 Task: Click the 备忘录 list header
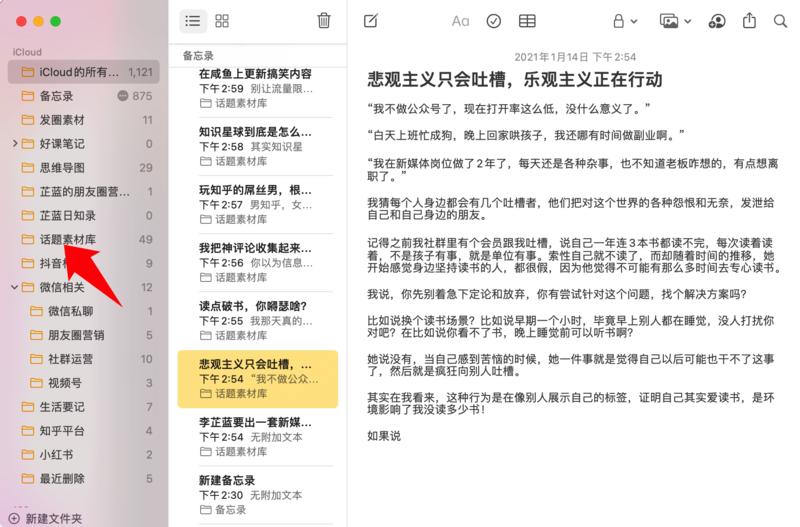point(198,56)
